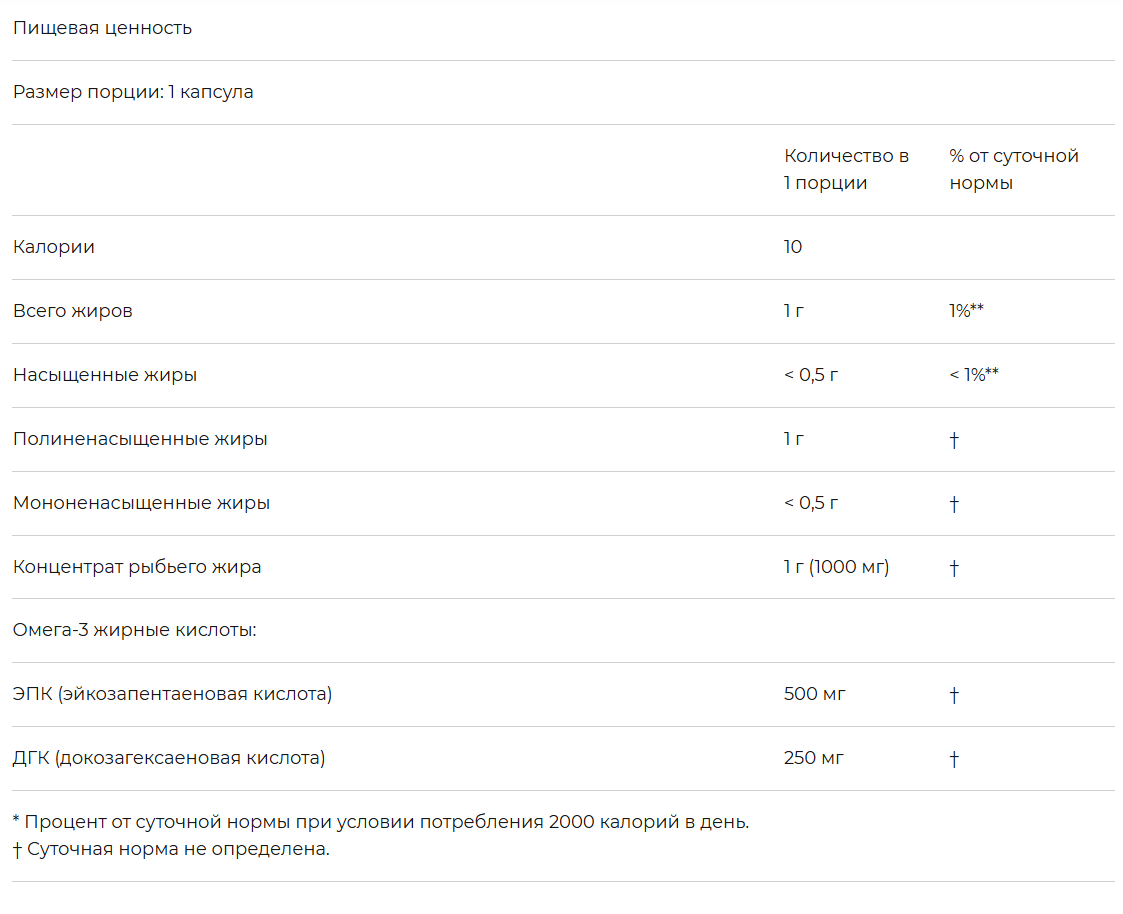Image resolution: width=1123 pixels, height=914 pixels.
Task: Click the dagger symbol in the 'Полиненасыщенные жиры' row
Action: [954, 440]
